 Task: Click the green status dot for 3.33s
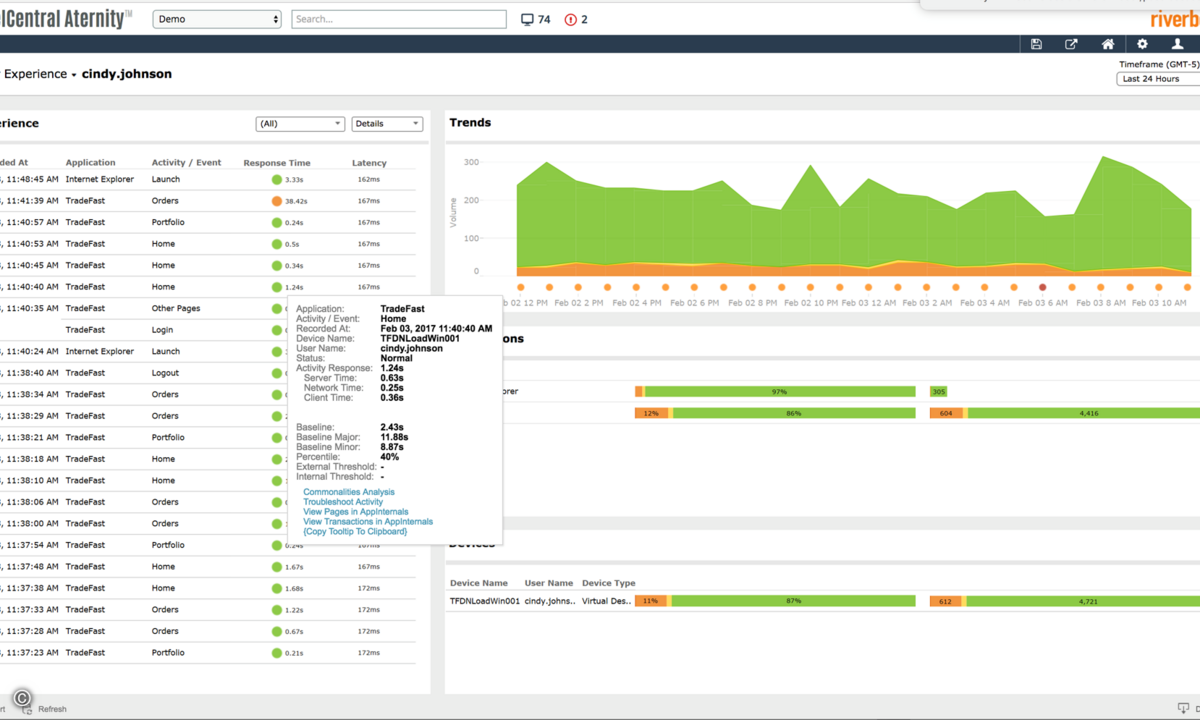[x=277, y=180]
